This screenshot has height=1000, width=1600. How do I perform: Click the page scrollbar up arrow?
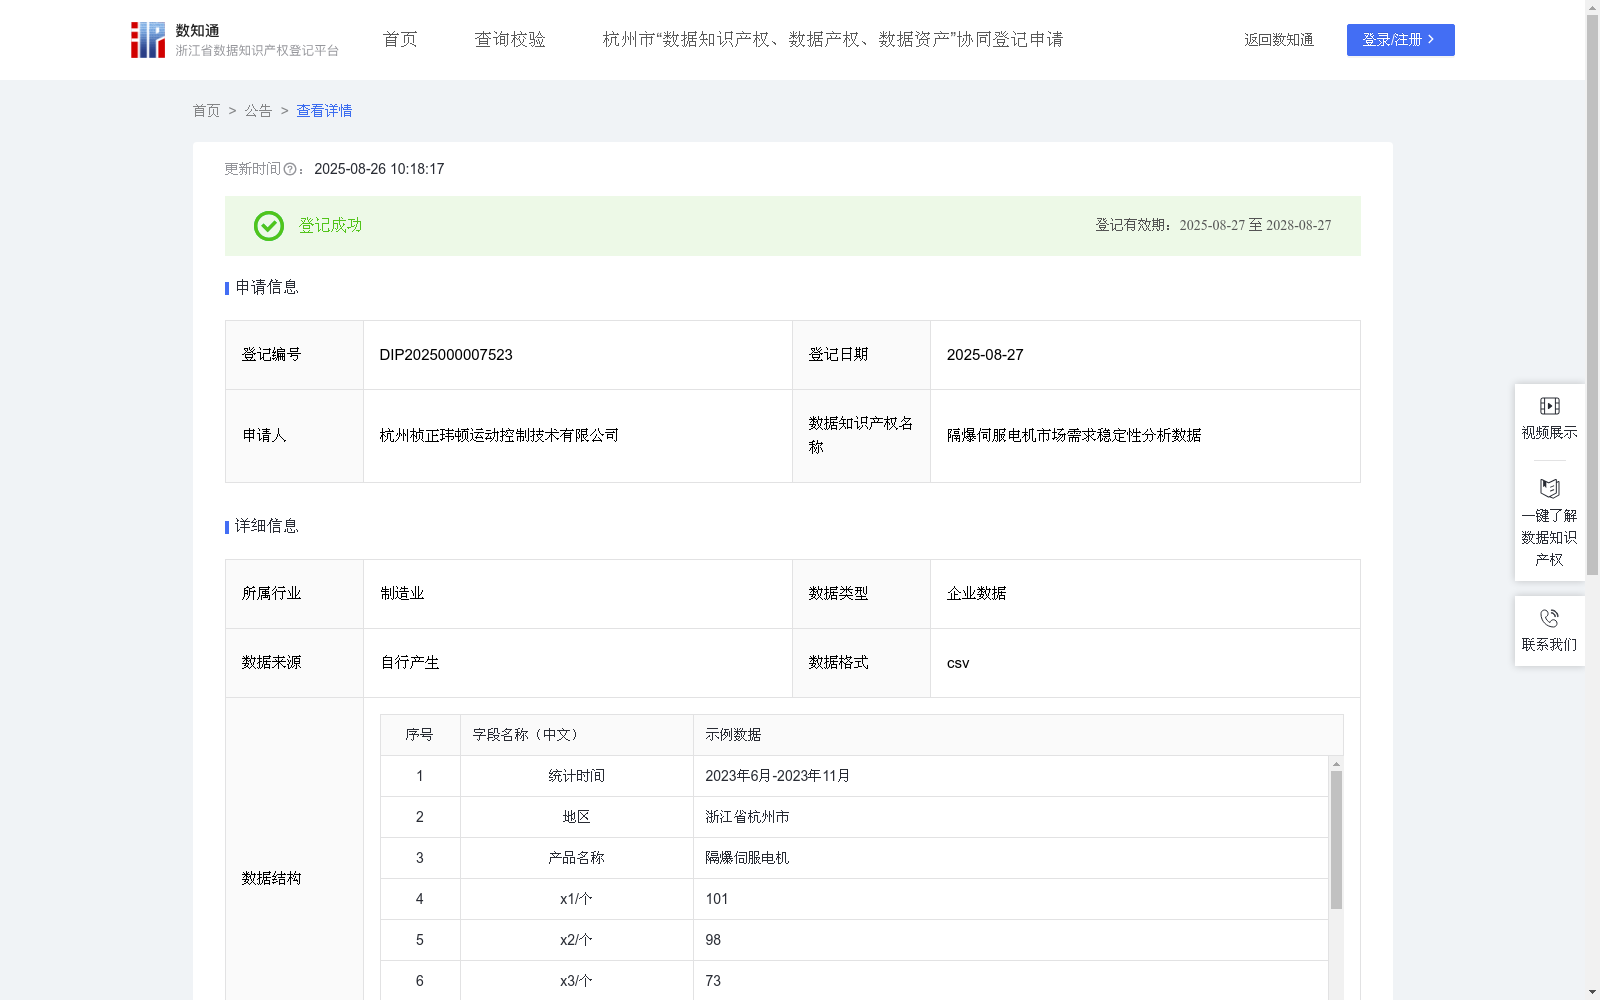click(x=1592, y=7)
